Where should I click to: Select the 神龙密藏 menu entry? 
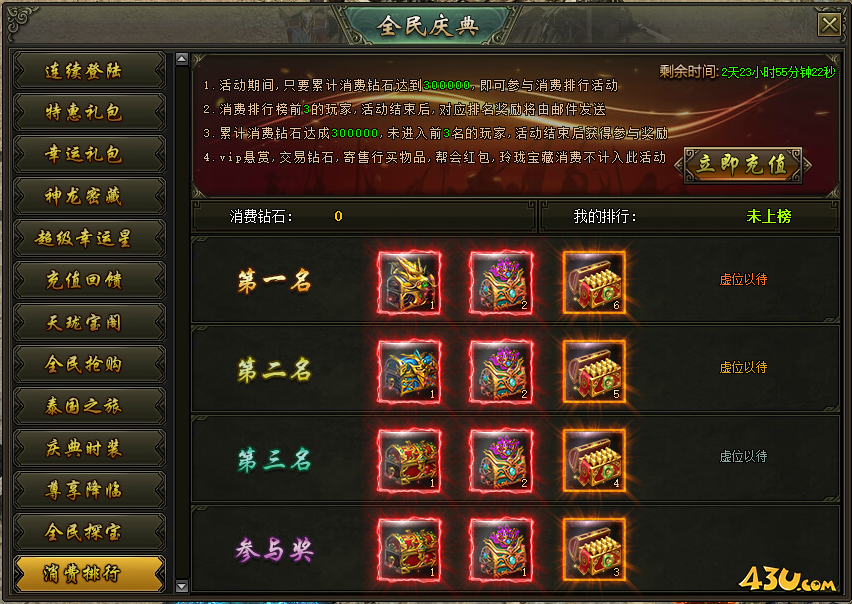(x=90, y=196)
